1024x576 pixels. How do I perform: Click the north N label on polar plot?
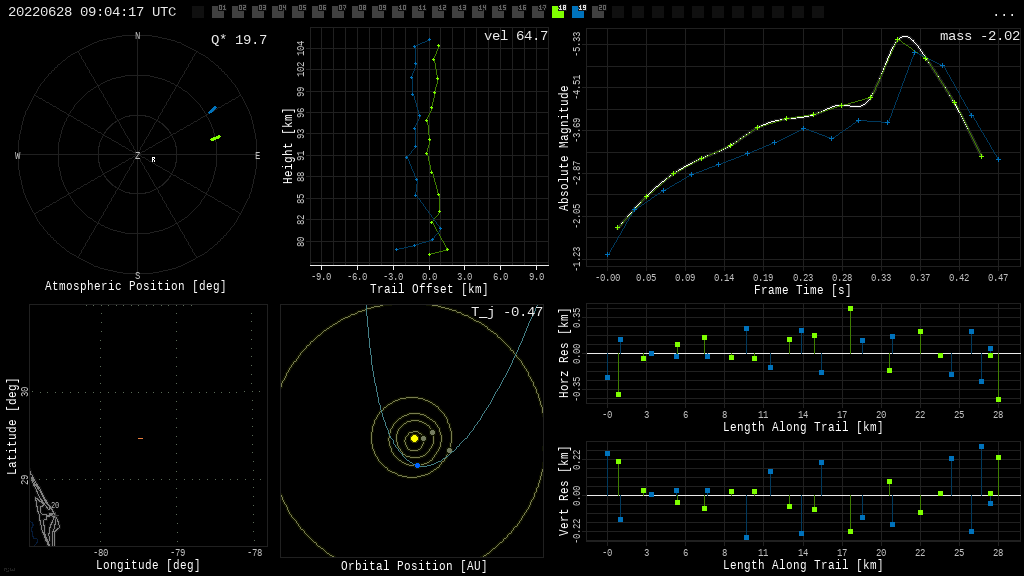coord(138,37)
